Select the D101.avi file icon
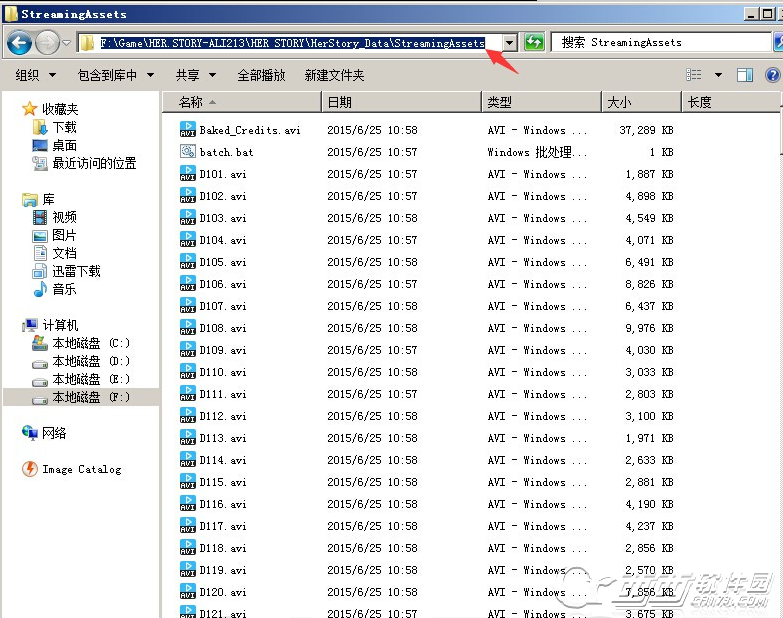The height and width of the screenshot is (618, 783). click(x=188, y=173)
